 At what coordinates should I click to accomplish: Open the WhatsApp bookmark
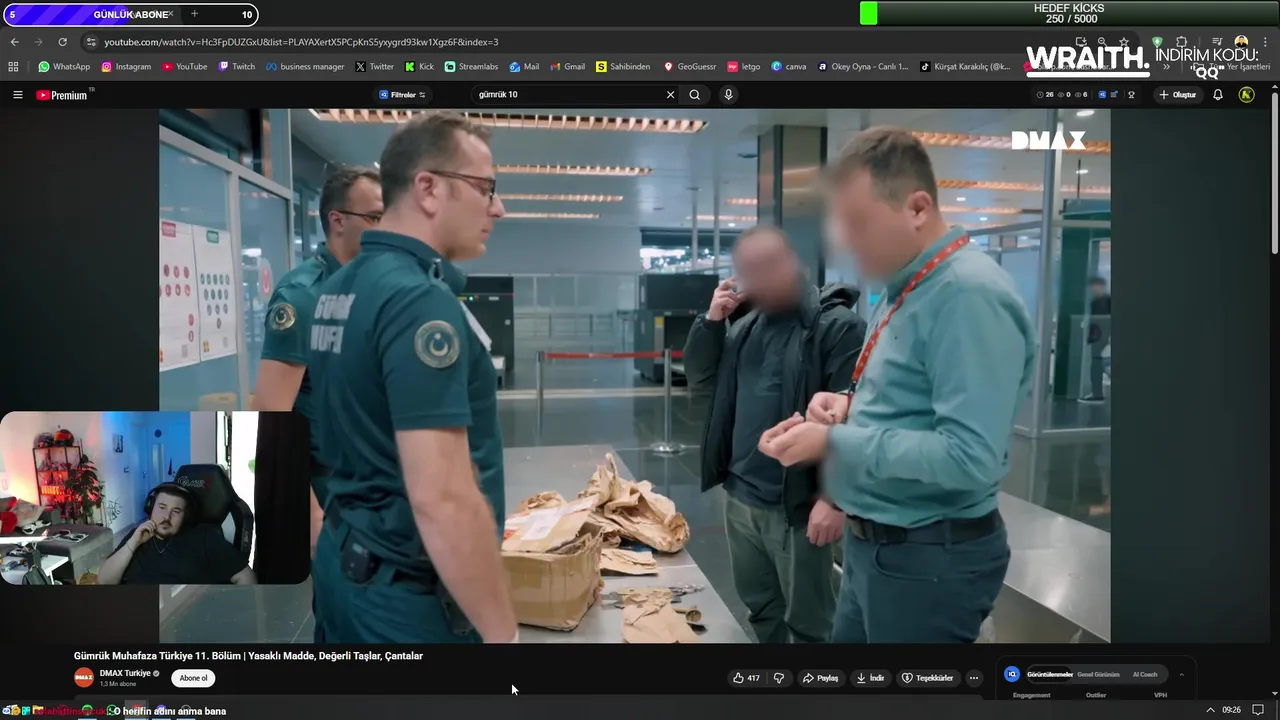click(x=64, y=67)
